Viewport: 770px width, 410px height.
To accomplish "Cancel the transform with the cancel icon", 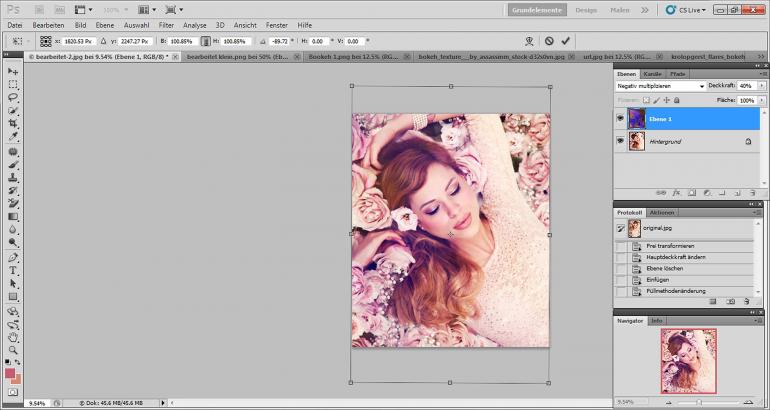I will pos(549,41).
